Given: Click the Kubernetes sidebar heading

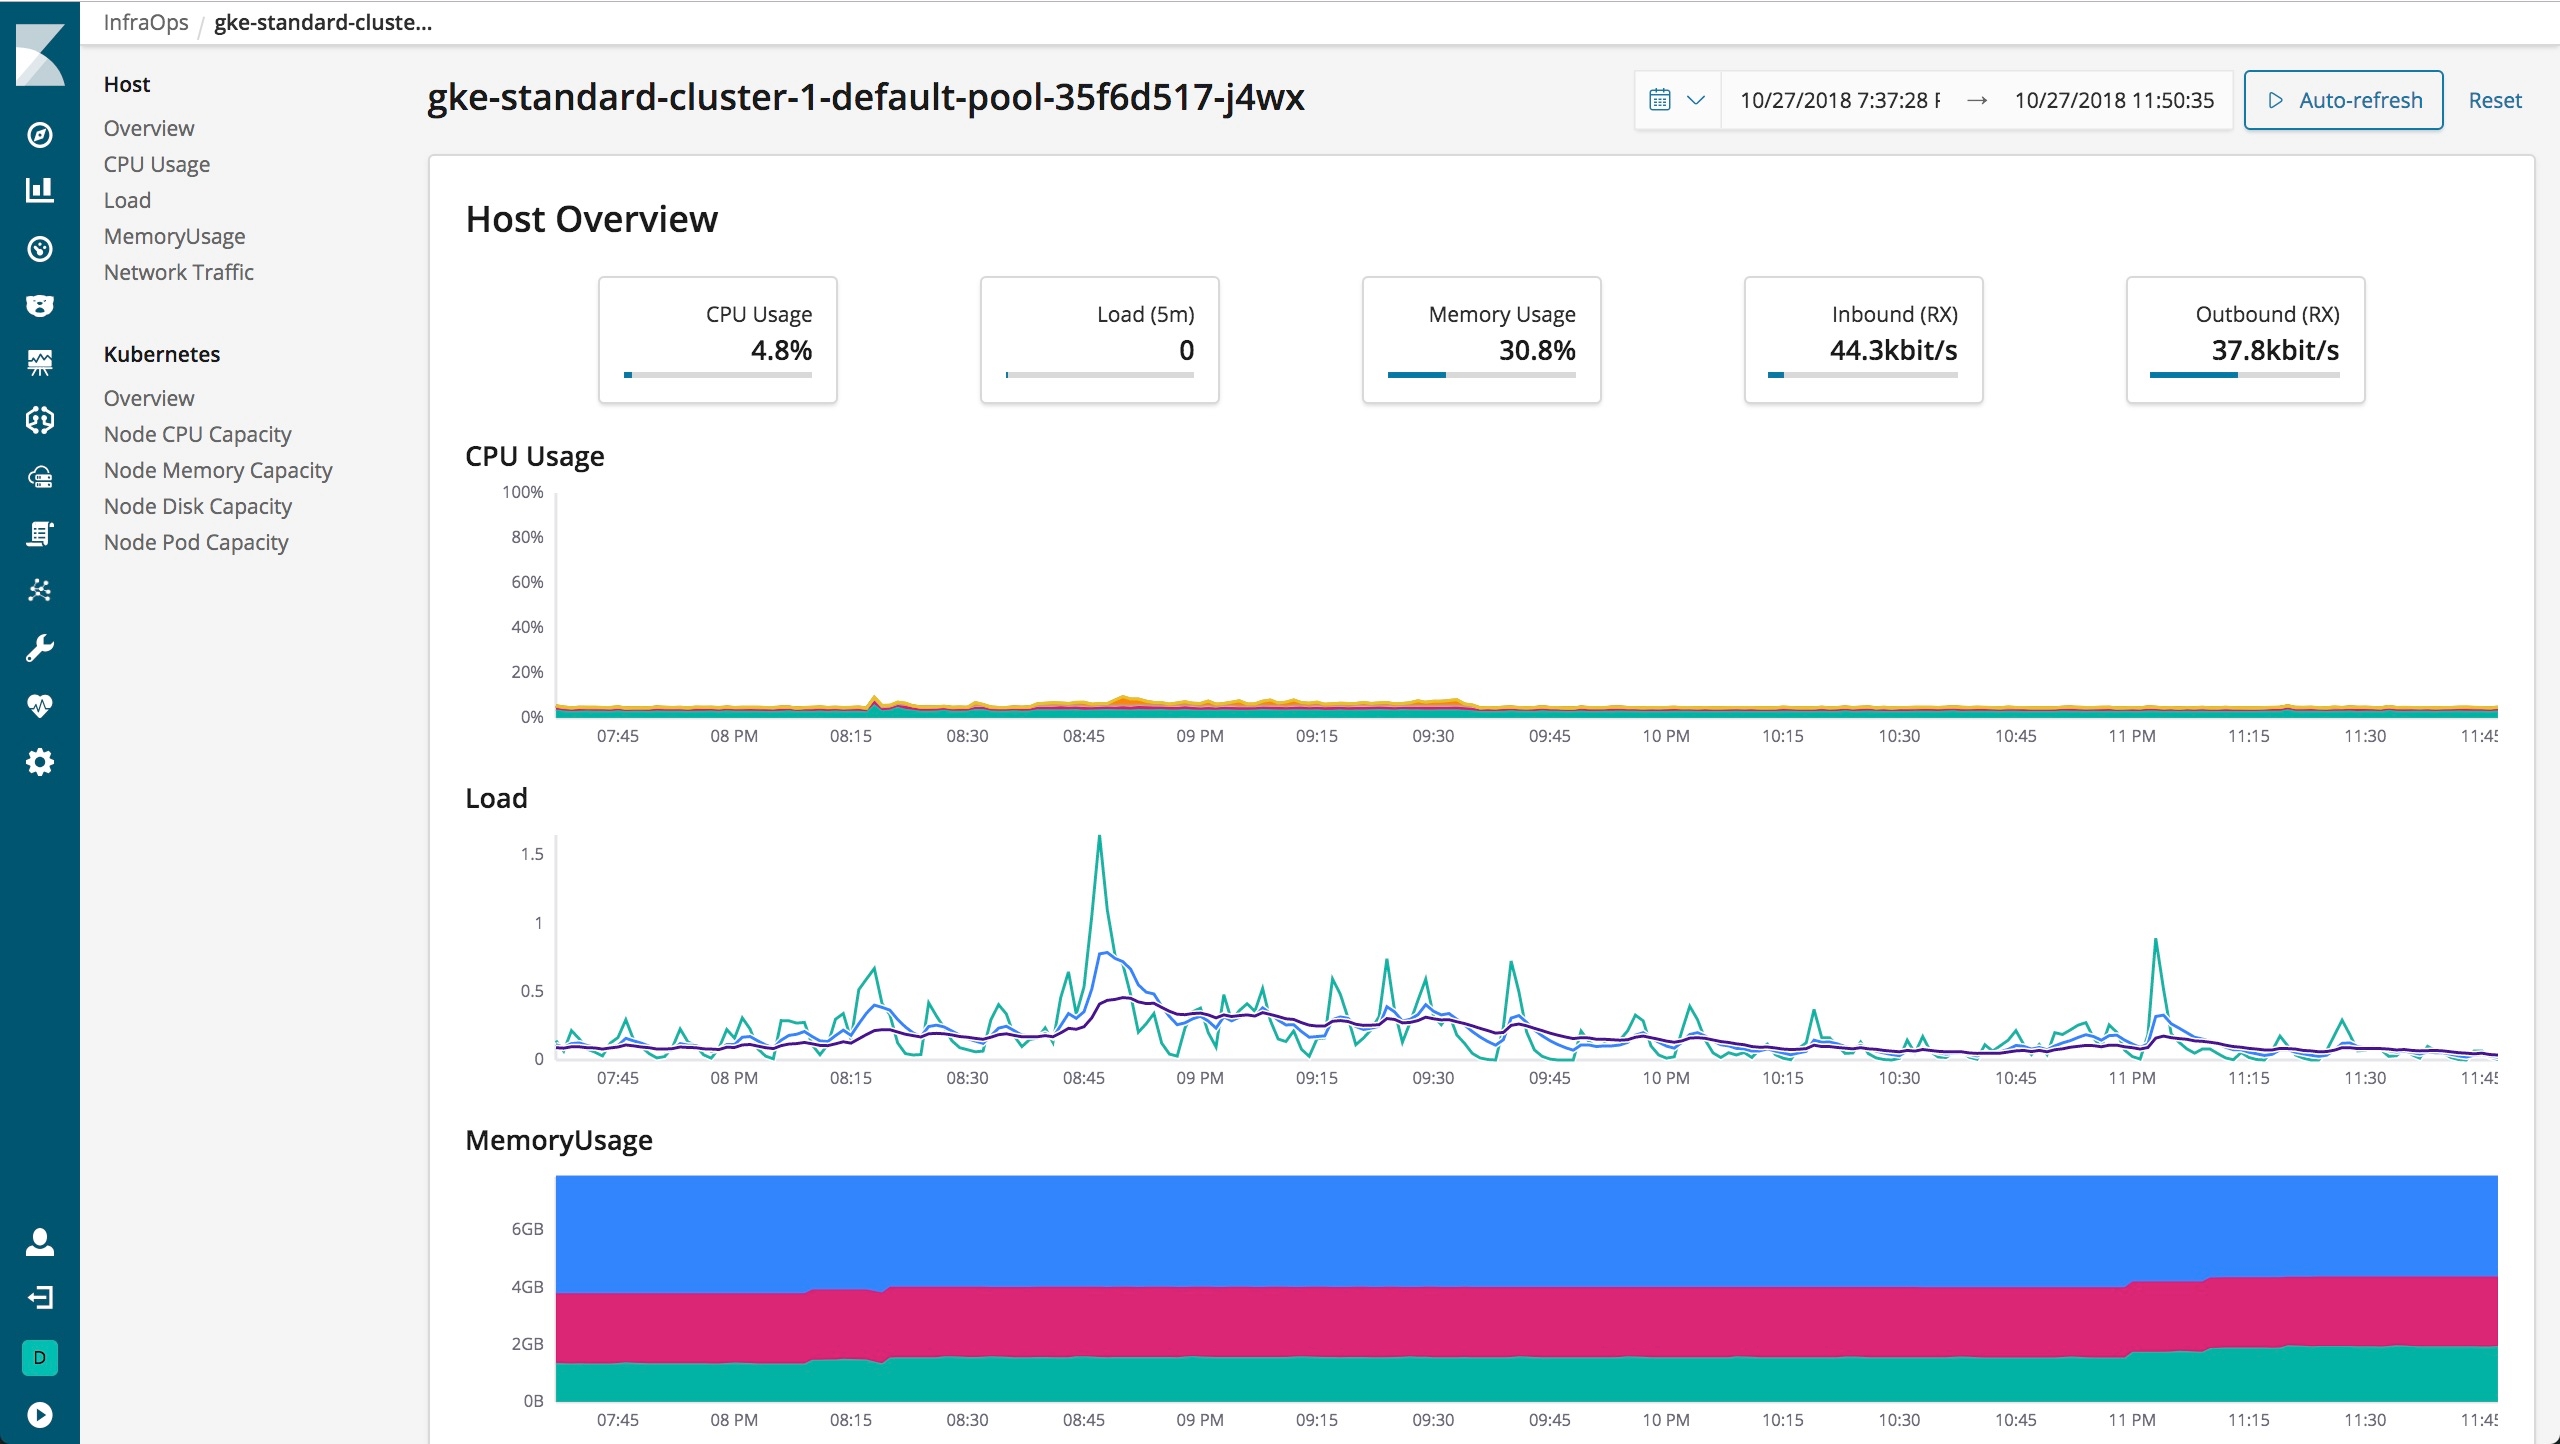Looking at the screenshot, I should 162,354.
